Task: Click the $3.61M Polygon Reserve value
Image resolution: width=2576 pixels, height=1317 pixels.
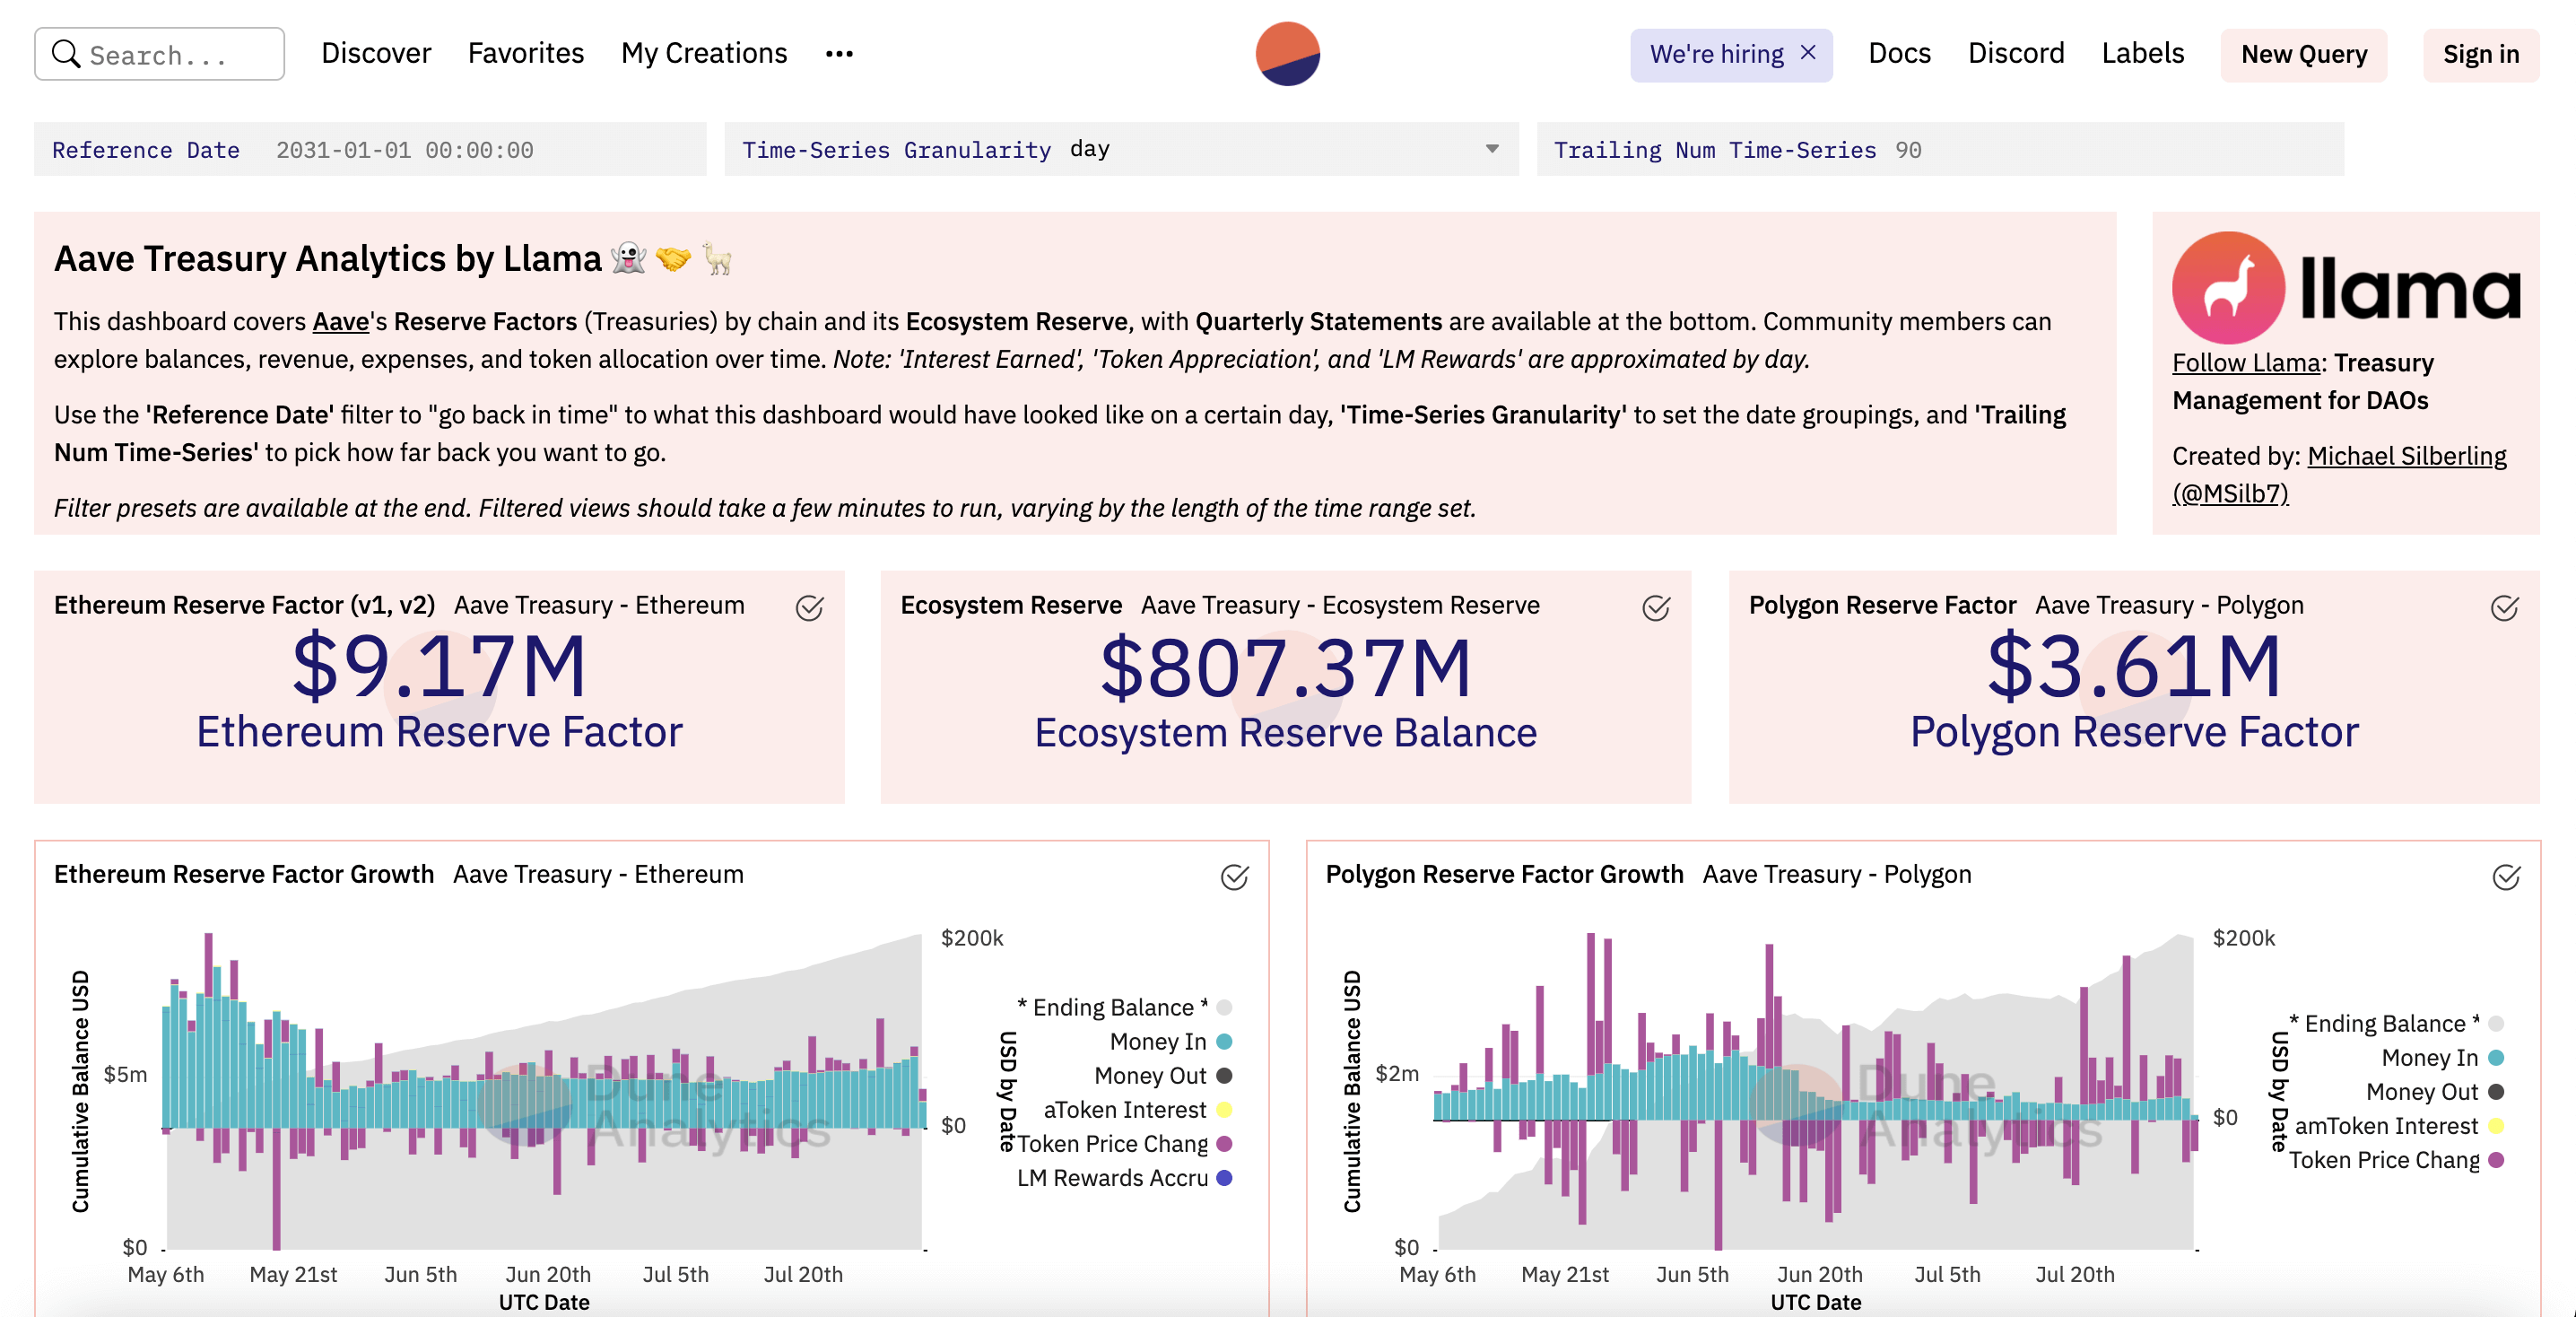Action: tap(2134, 667)
